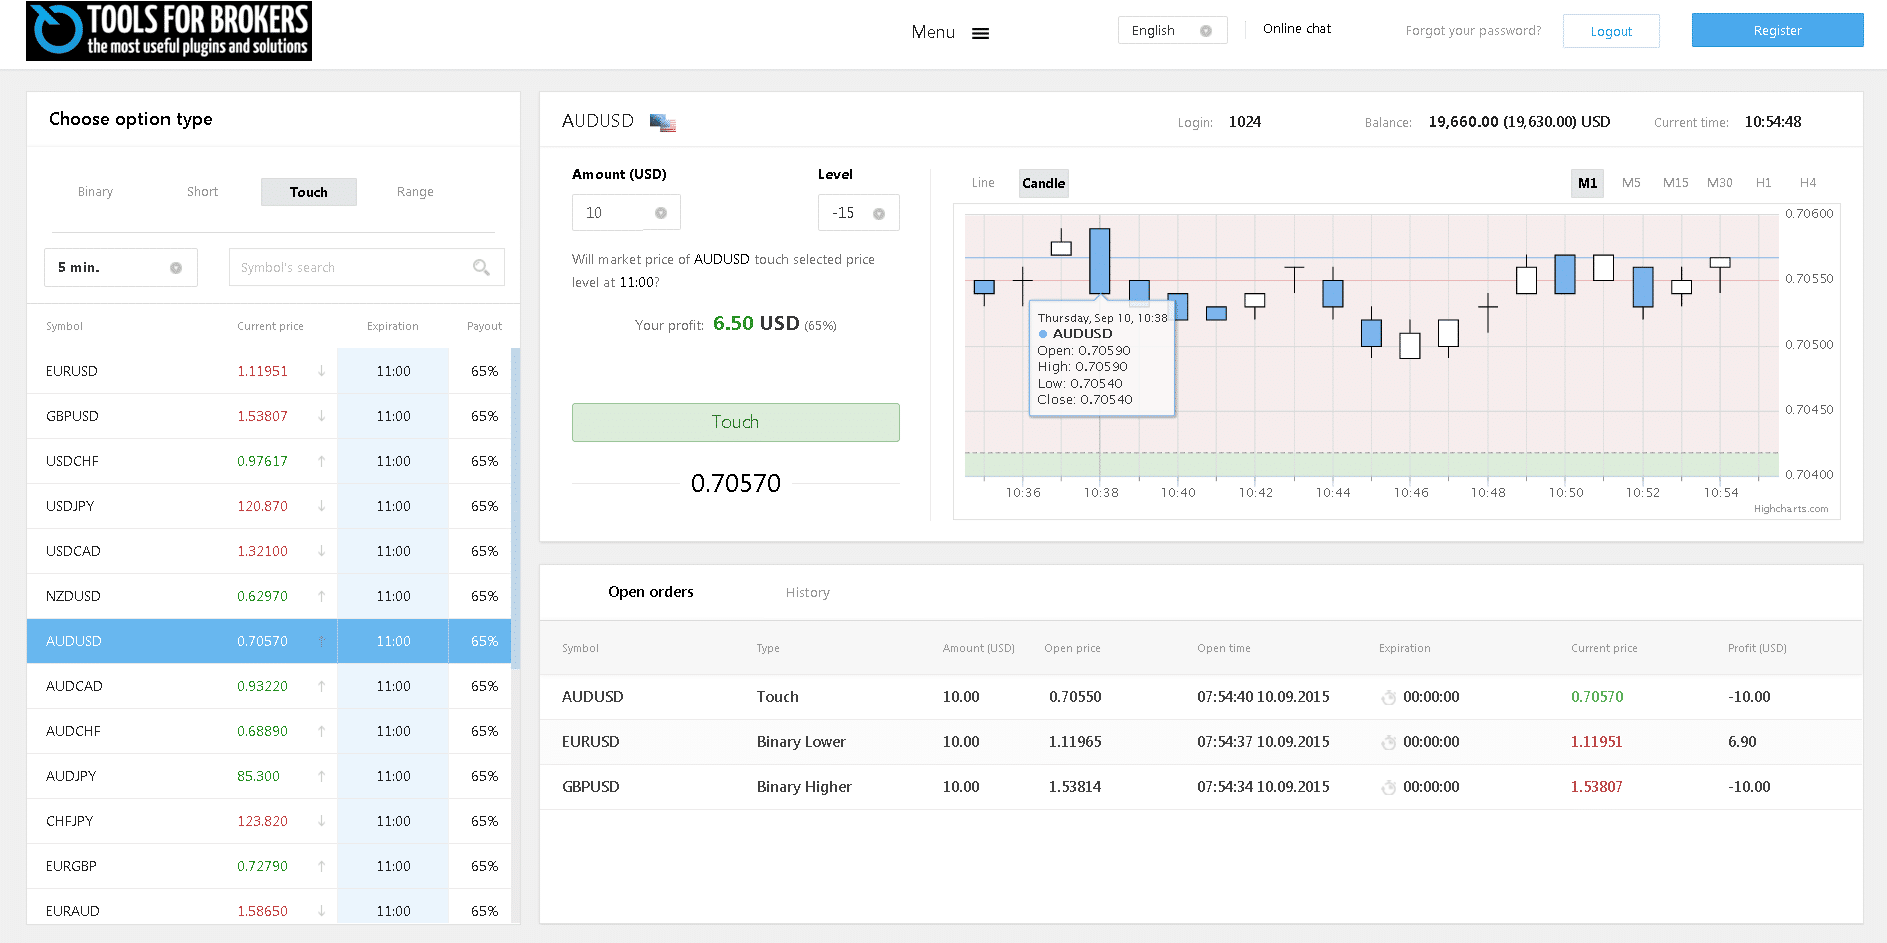Set chart timeframe to M5

[x=1630, y=183]
